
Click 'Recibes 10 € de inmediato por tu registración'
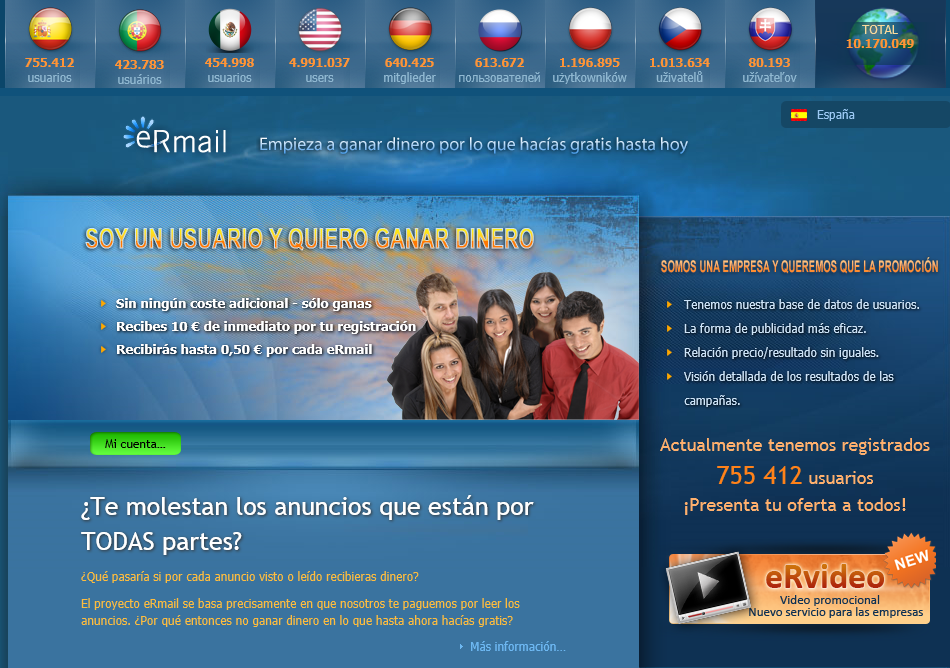tap(266, 326)
